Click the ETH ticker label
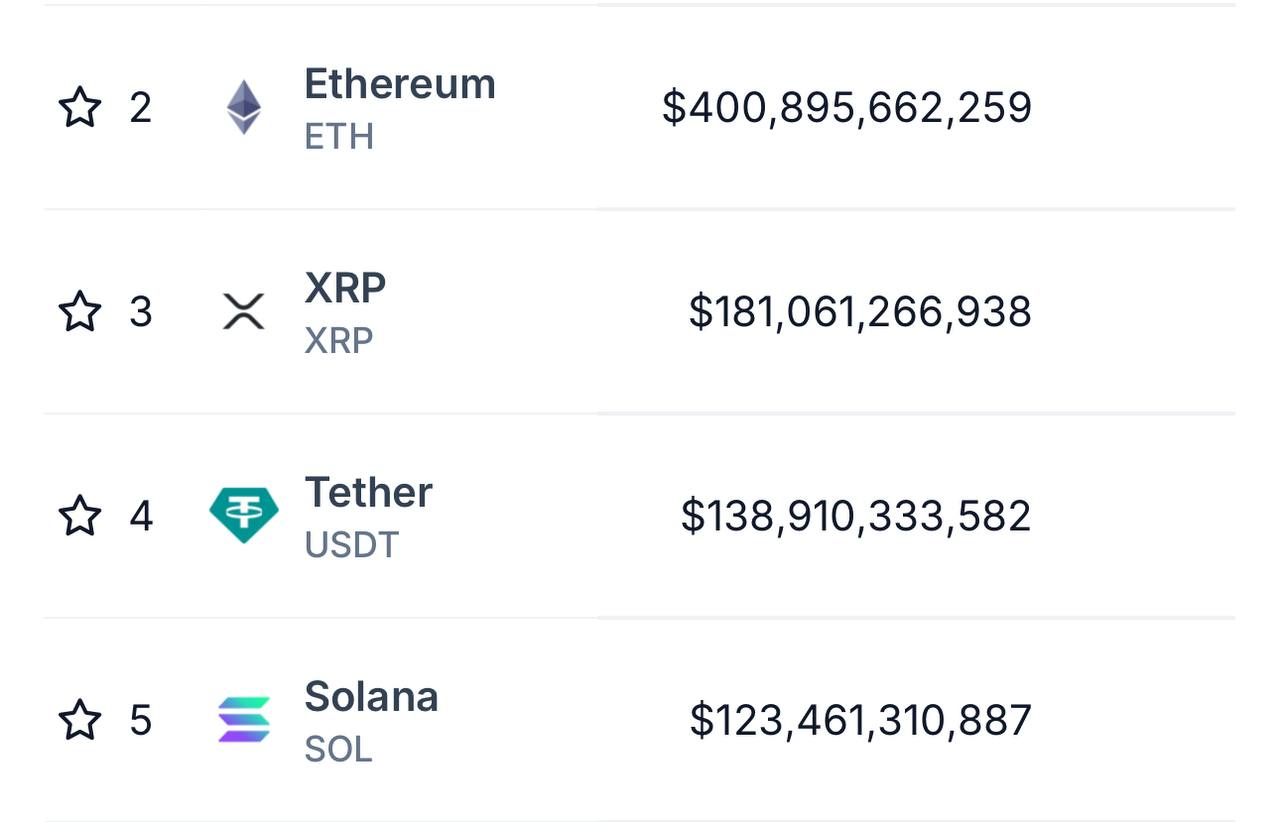1280x822 pixels. point(335,138)
